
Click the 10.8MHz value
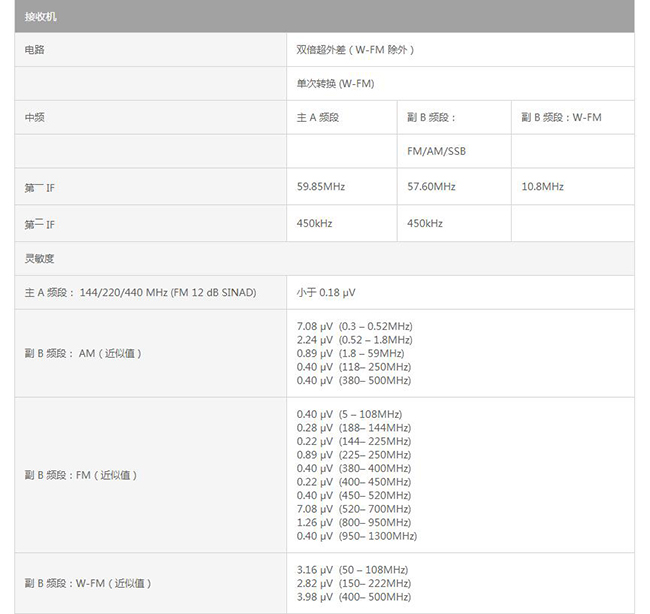click(543, 187)
